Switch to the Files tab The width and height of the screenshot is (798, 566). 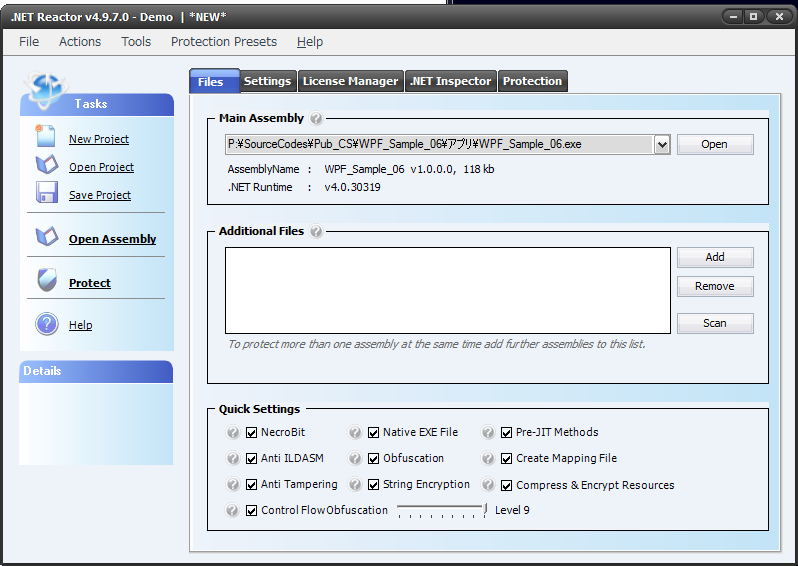point(214,81)
